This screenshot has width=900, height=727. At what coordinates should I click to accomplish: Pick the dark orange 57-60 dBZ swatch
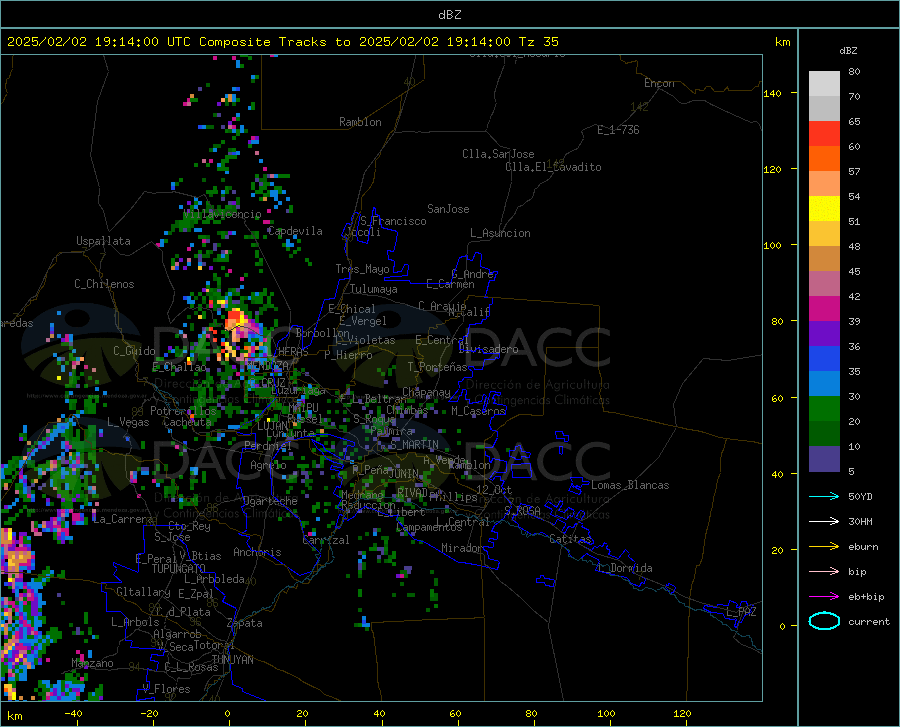click(x=824, y=159)
